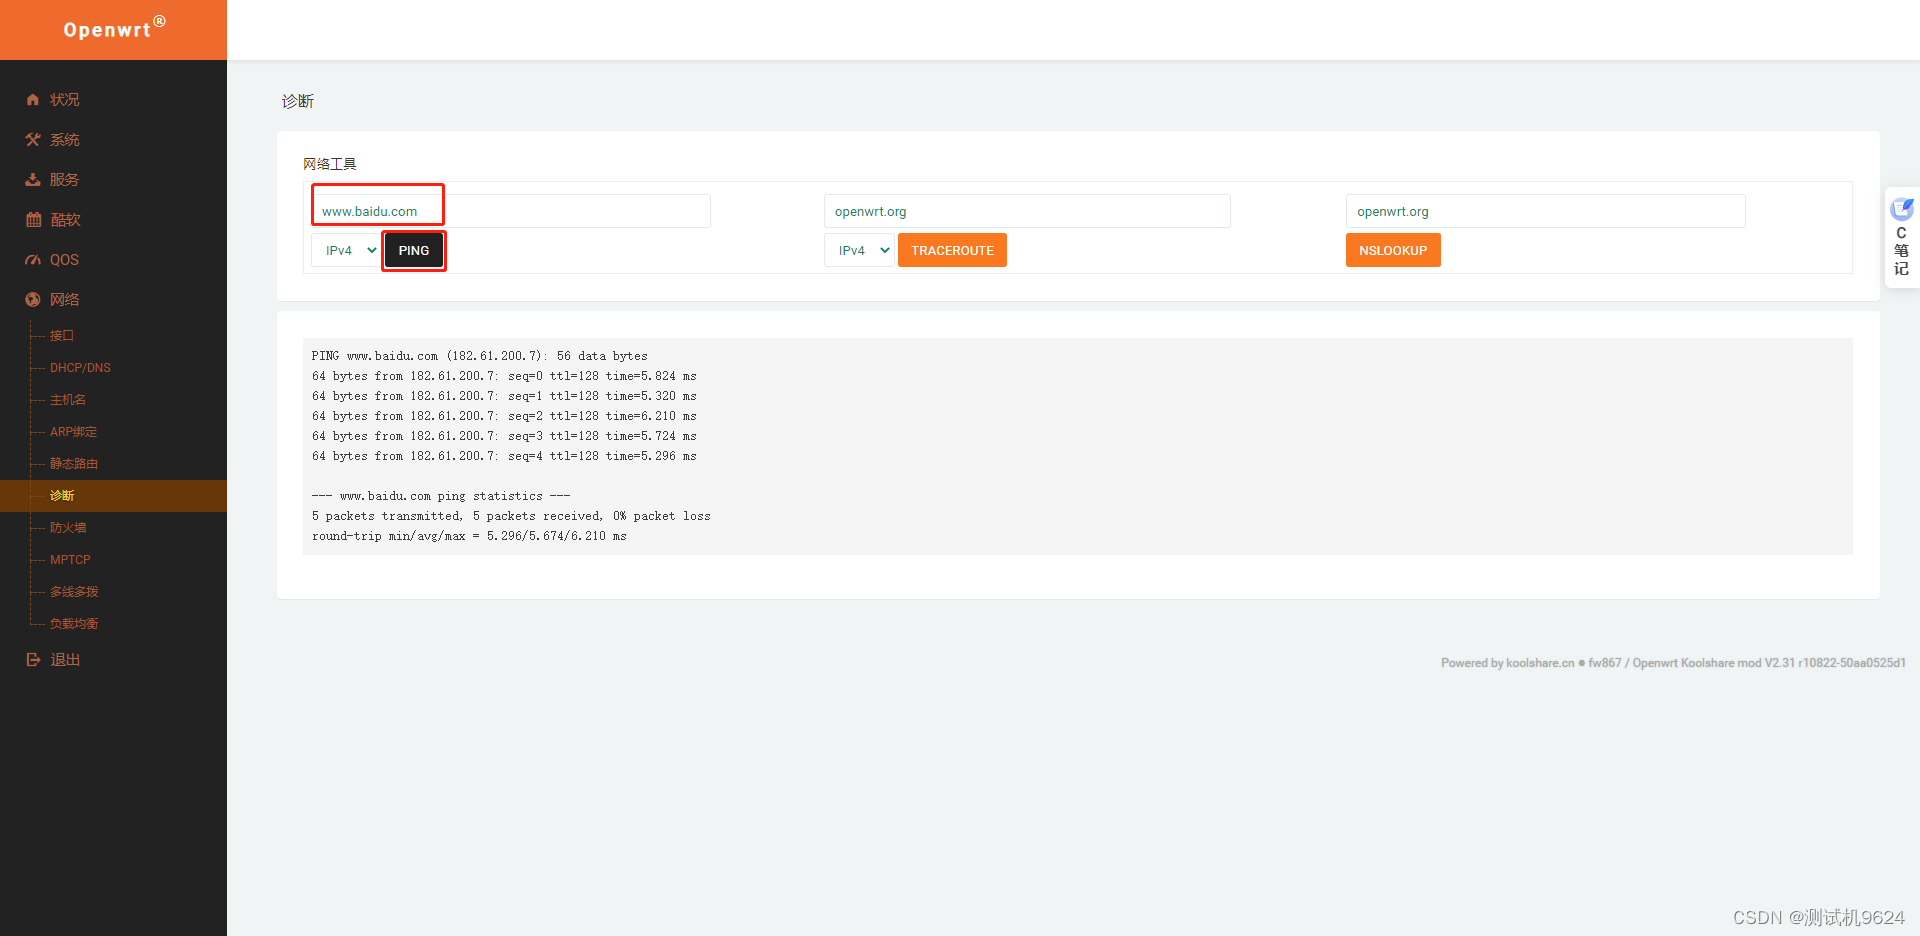Viewport: 1920px width, 936px height.
Task: Go to ARP绑定 submenu page
Action: (74, 432)
